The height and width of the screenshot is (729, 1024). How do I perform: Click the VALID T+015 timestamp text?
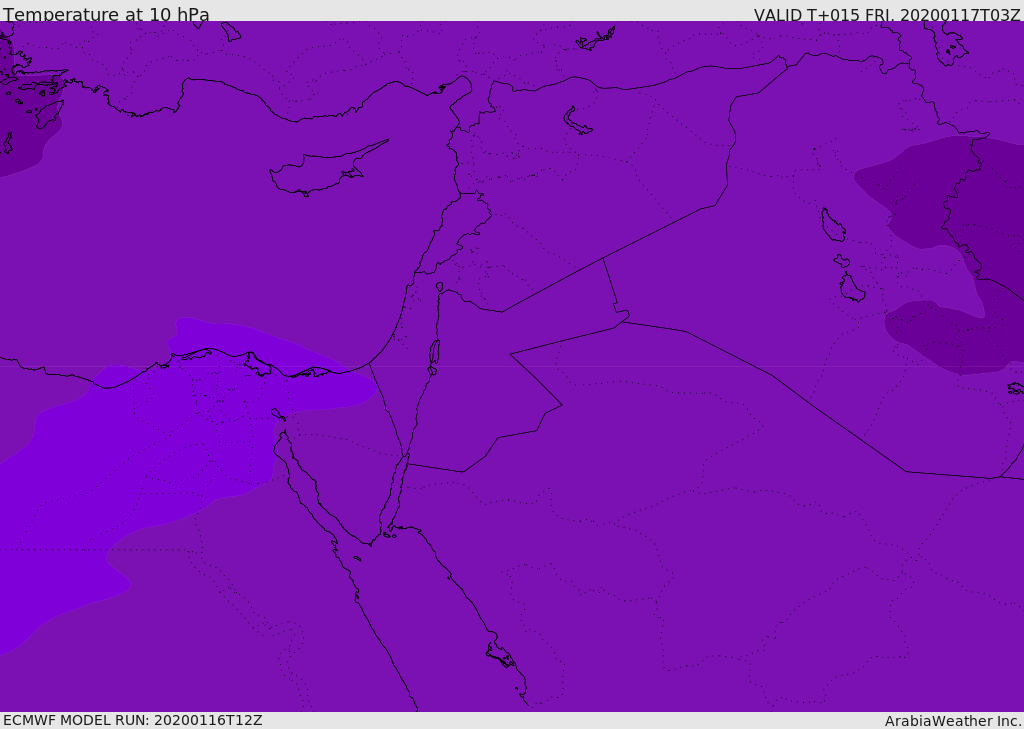tap(886, 15)
